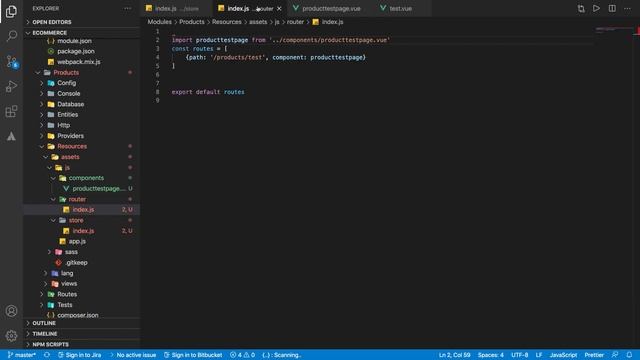Click Spaces: 4 indentation setting

pos(491,355)
